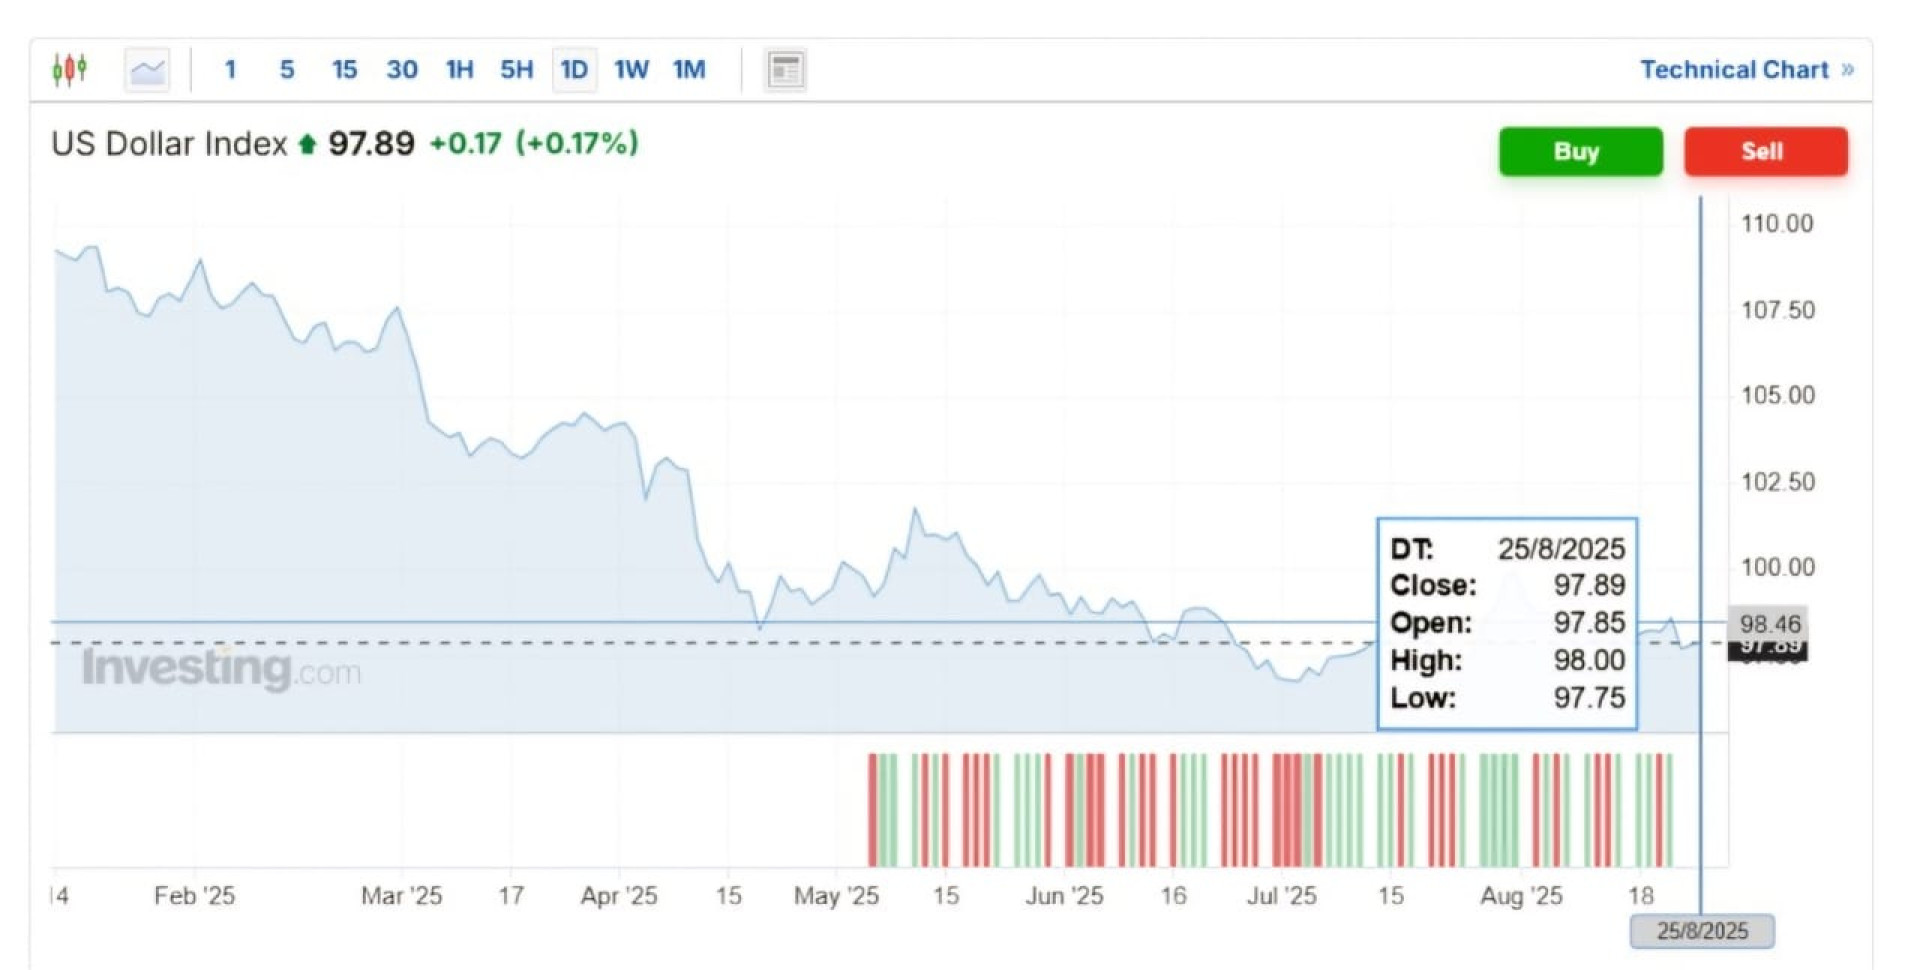Switch chart to 1W weekly interval
The width and height of the screenshot is (1920, 970).
point(631,70)
